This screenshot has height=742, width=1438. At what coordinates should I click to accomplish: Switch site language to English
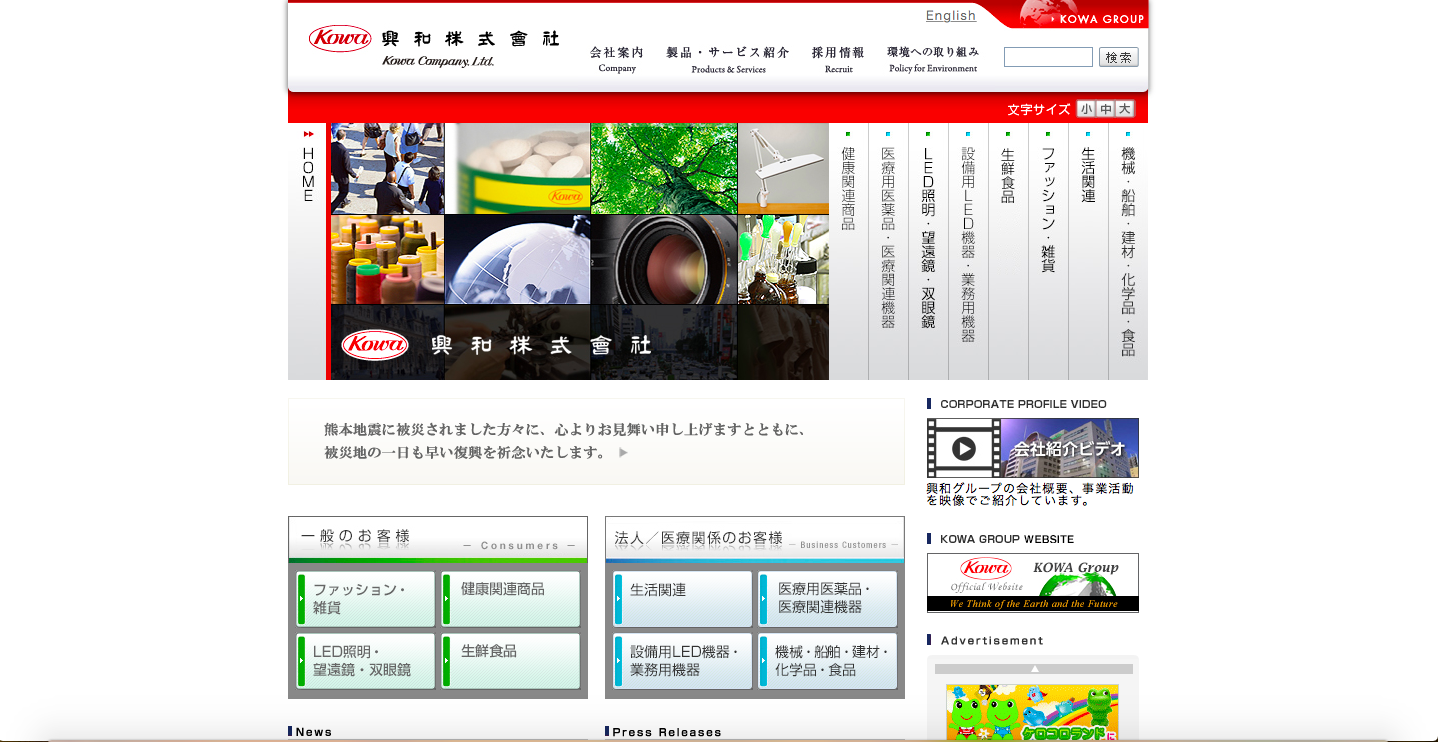click(951, 15)
